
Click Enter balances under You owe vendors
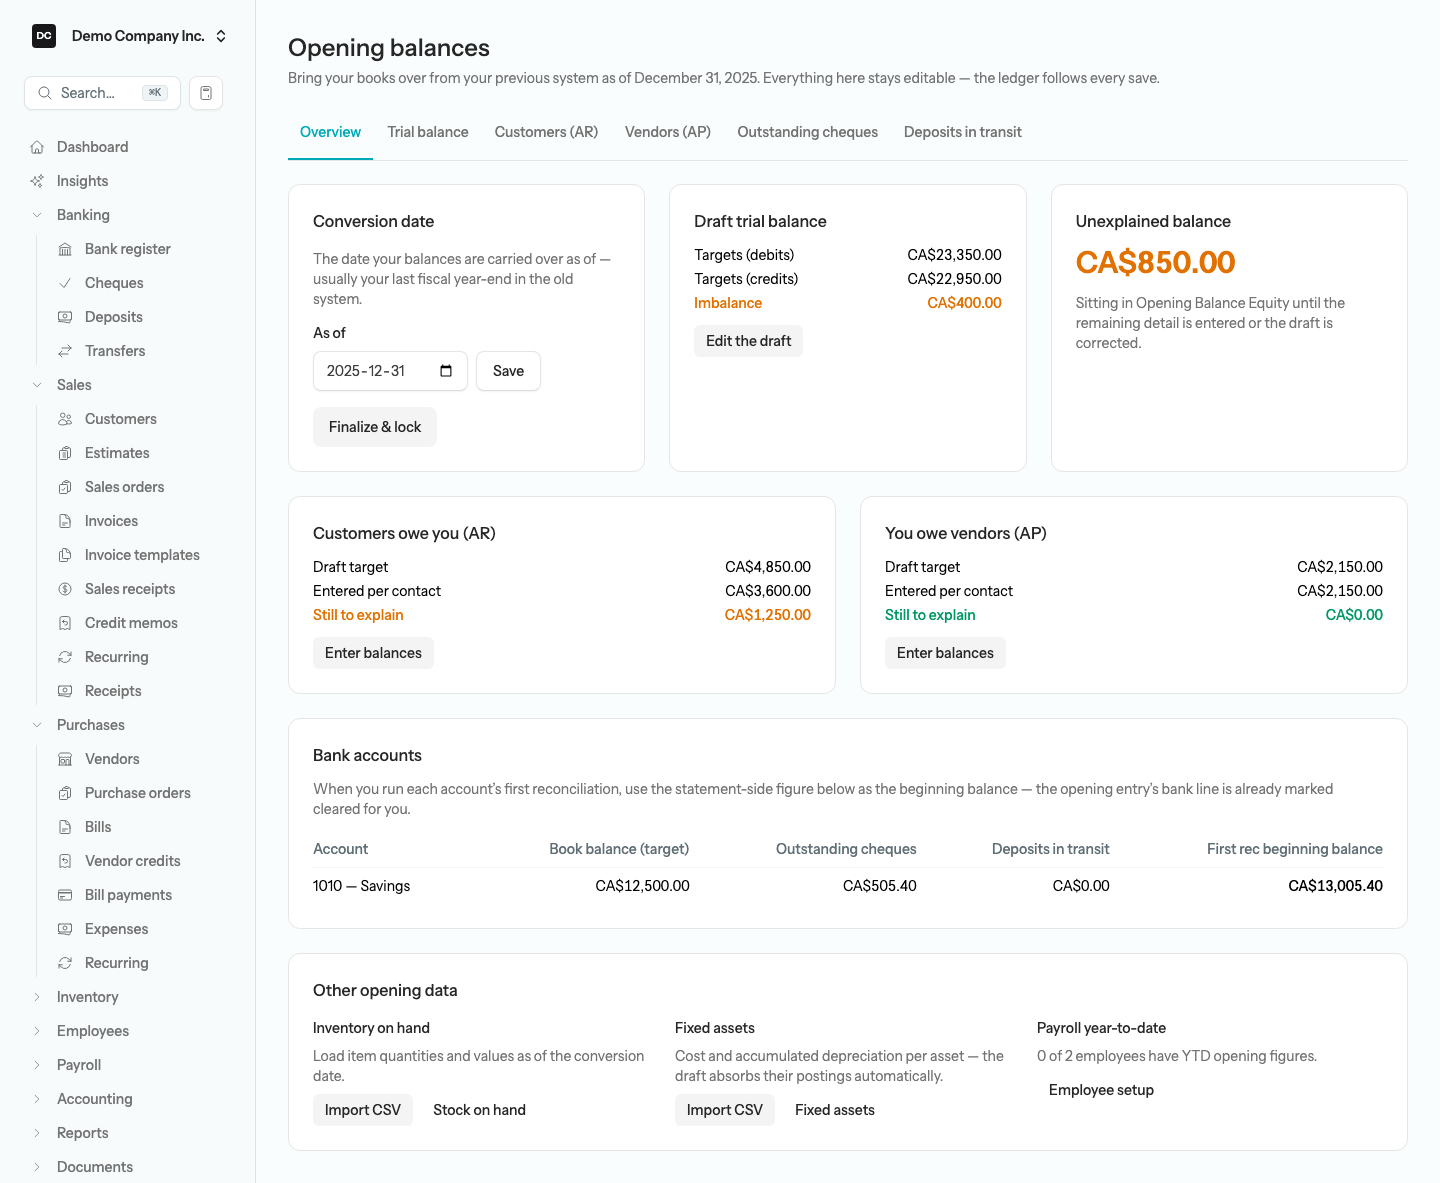tap(945, 653)
